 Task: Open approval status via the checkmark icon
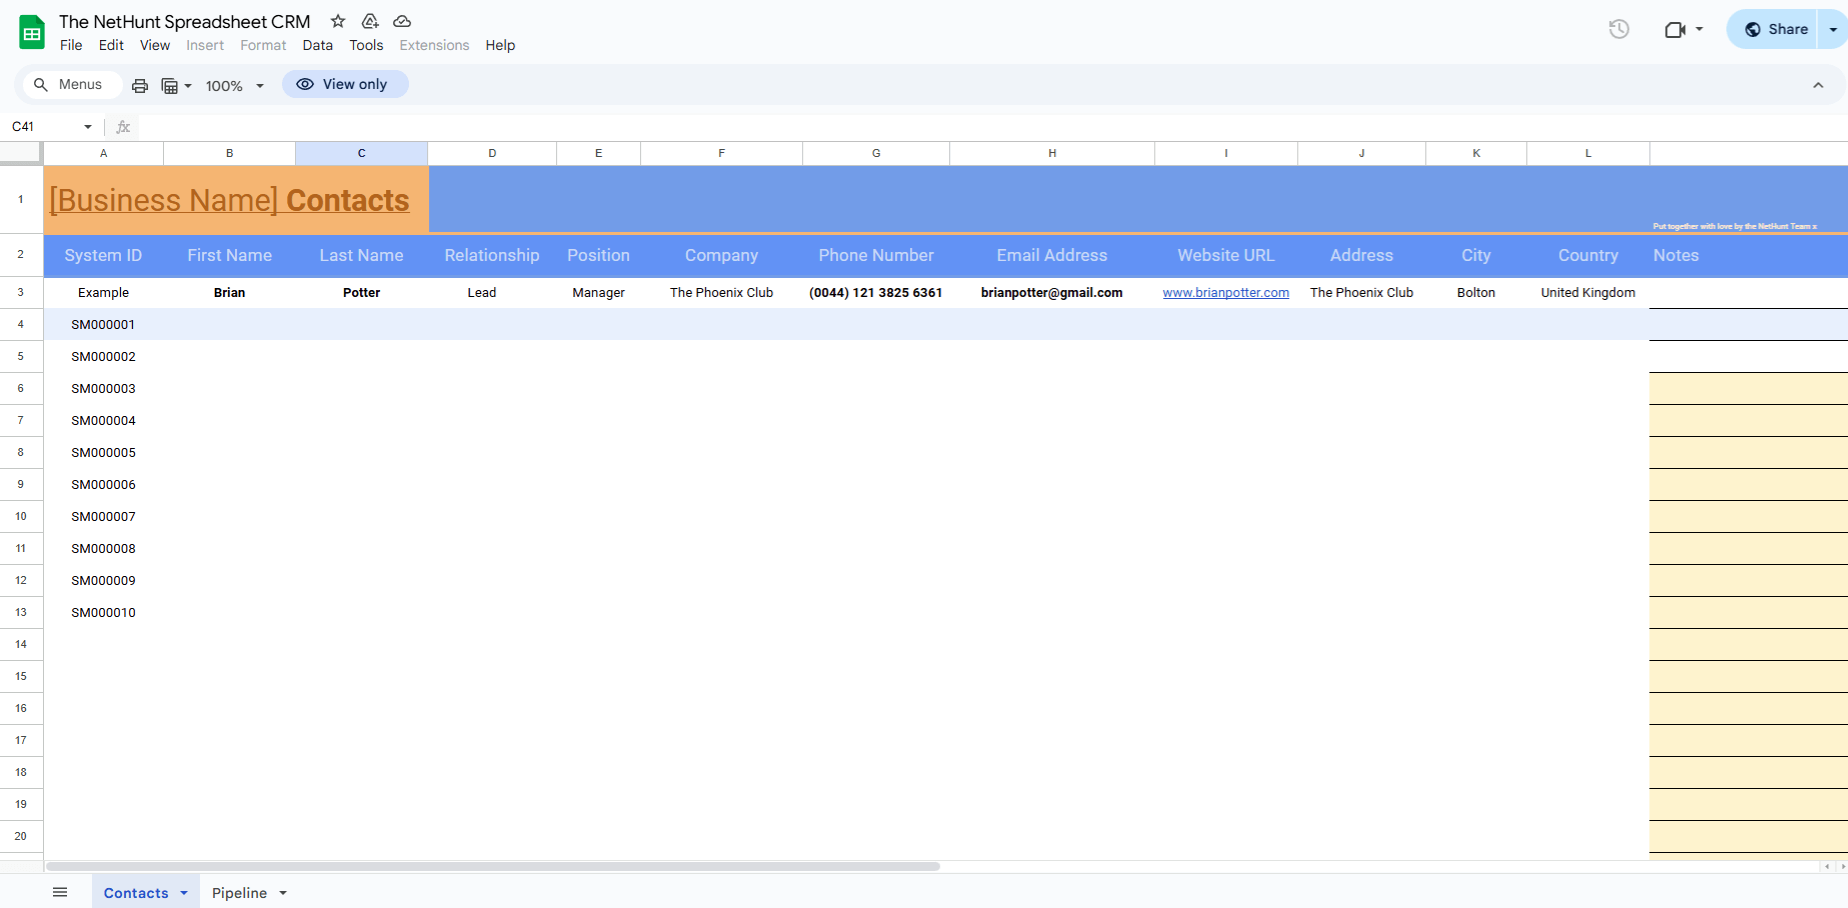(369, 20)
